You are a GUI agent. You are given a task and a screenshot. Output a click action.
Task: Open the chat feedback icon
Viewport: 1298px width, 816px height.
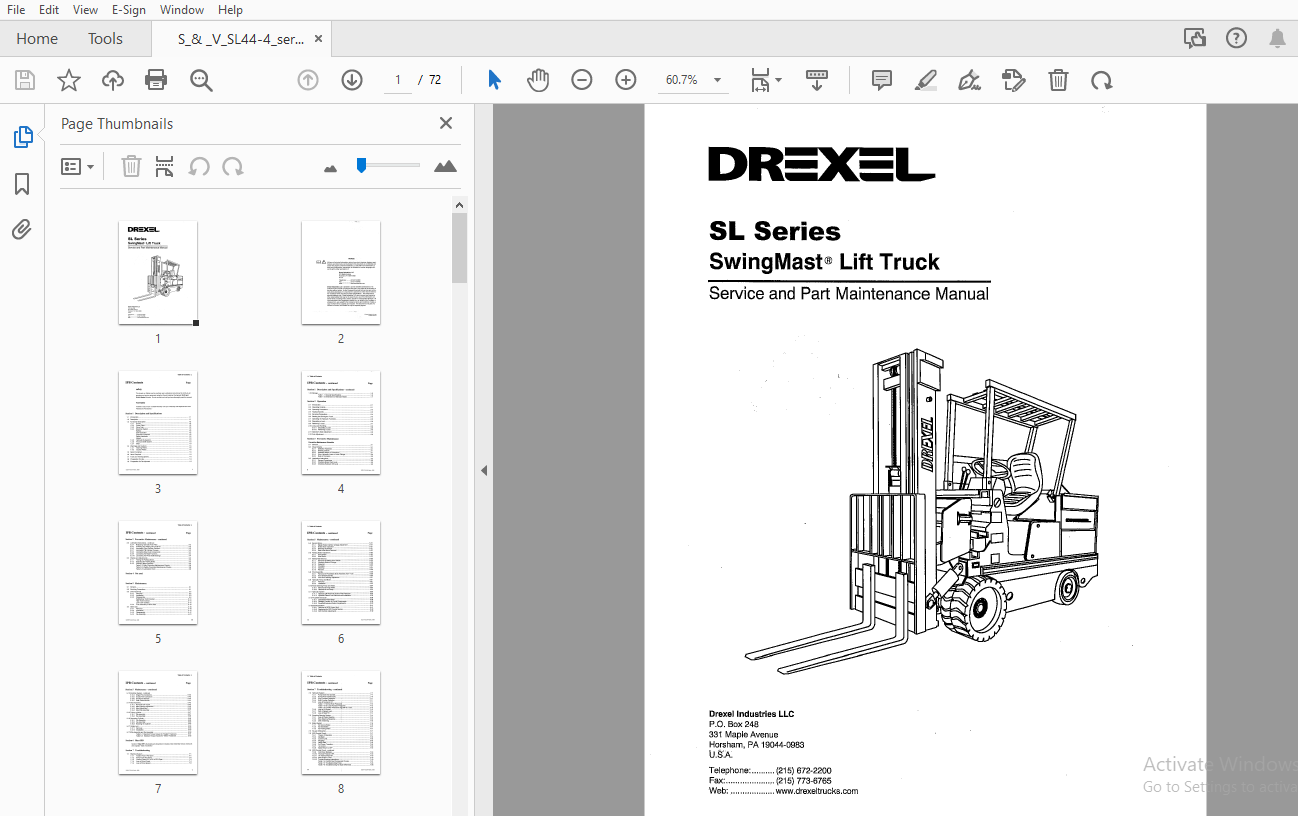pyautogui.click(x=1195, y=39)
